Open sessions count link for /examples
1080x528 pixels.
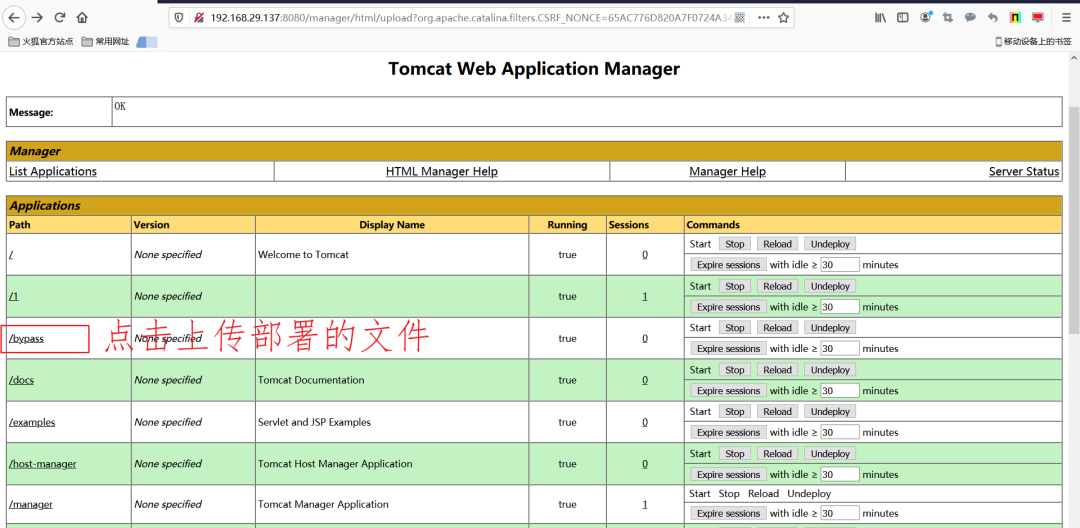click(x=645, y=422)
